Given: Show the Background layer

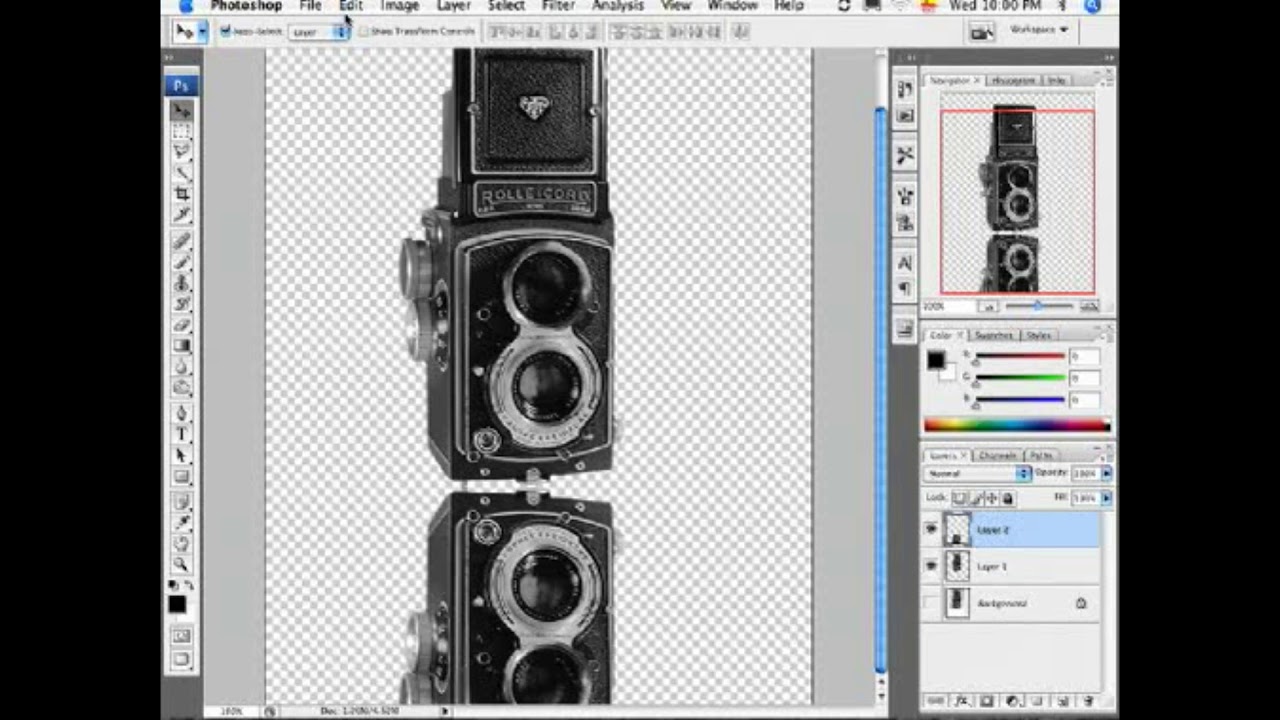Looking at the screenshot, I should pos(932,603).
